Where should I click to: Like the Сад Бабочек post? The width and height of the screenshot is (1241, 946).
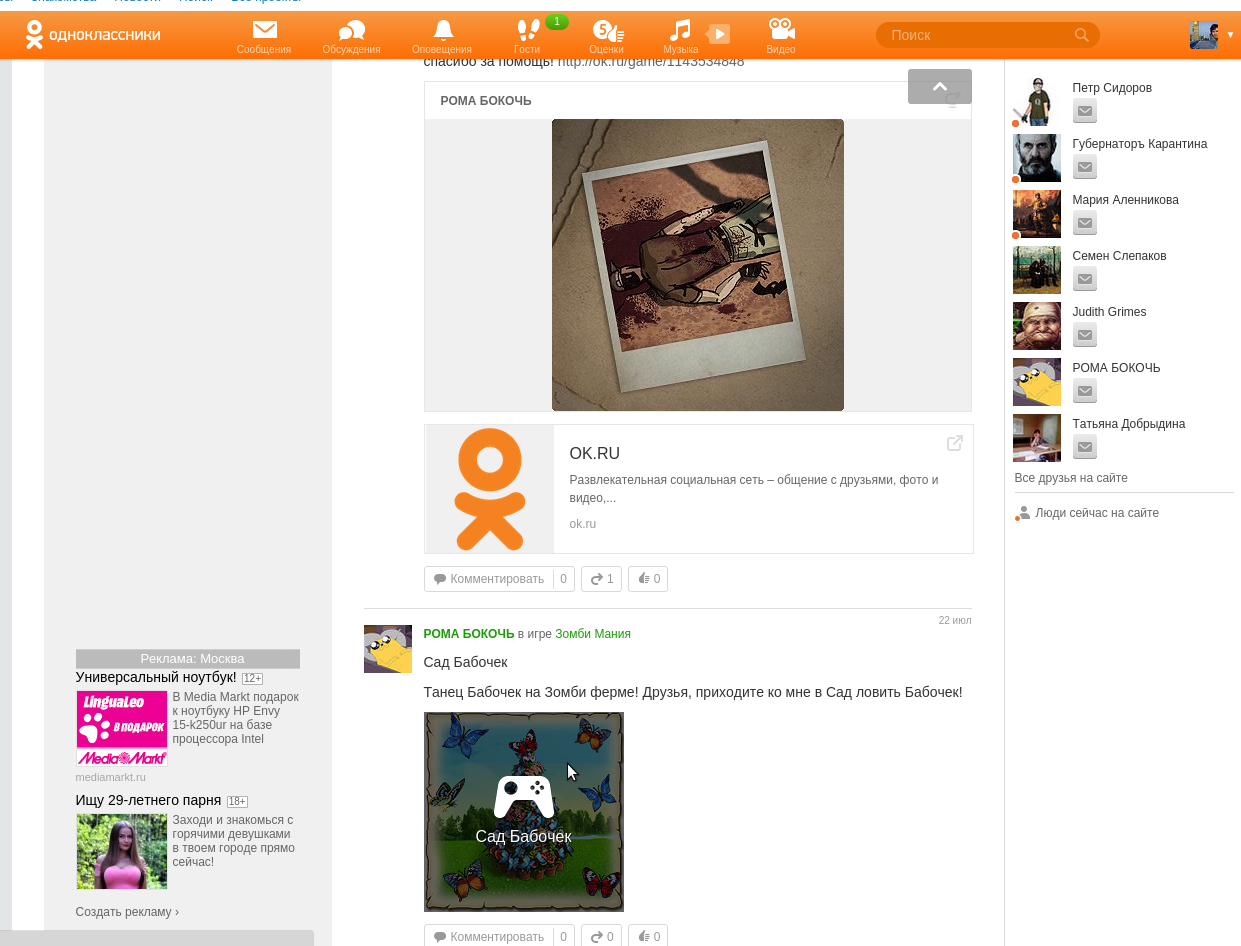648,937
